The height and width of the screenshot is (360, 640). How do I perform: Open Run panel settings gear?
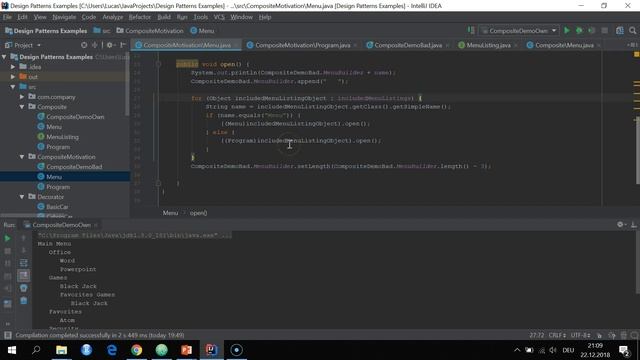[620, 224]
